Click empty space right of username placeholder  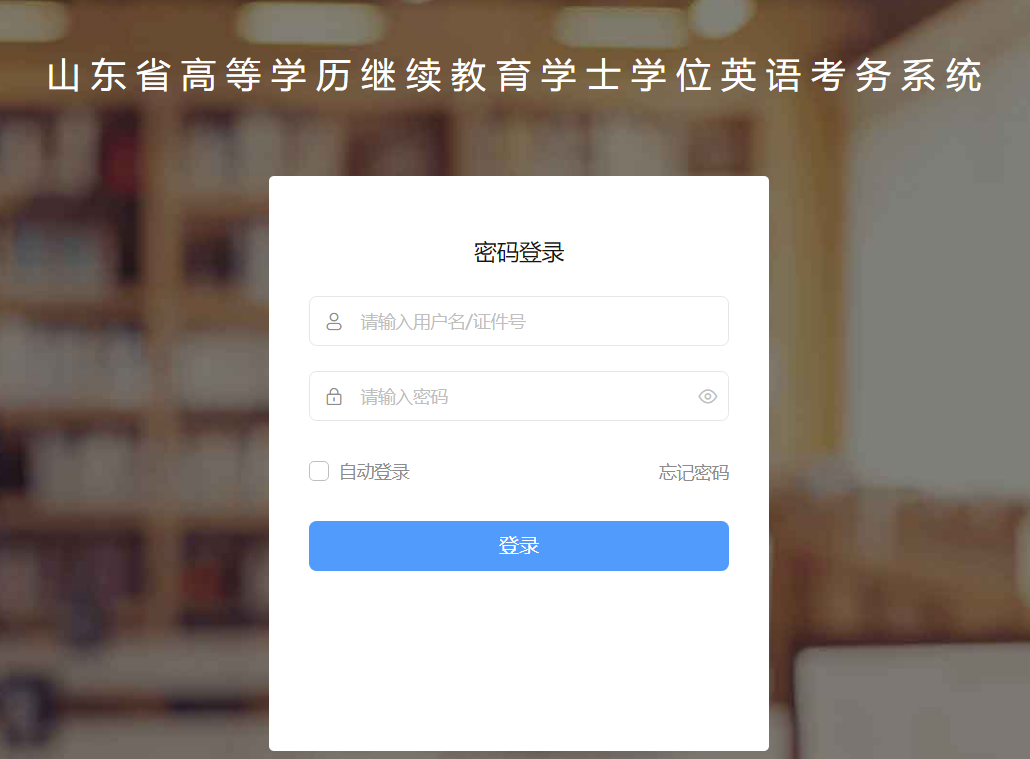click(x=624, y=321)
